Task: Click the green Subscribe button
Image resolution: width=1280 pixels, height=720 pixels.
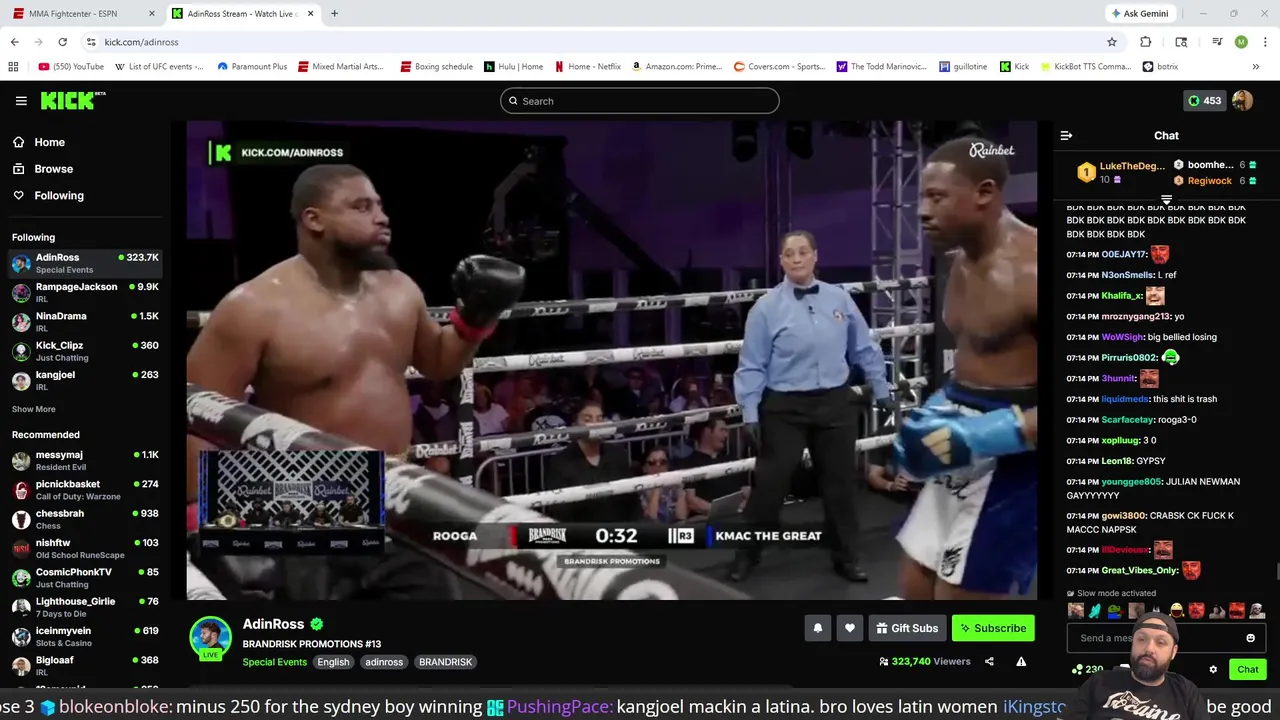Action: 993,628
